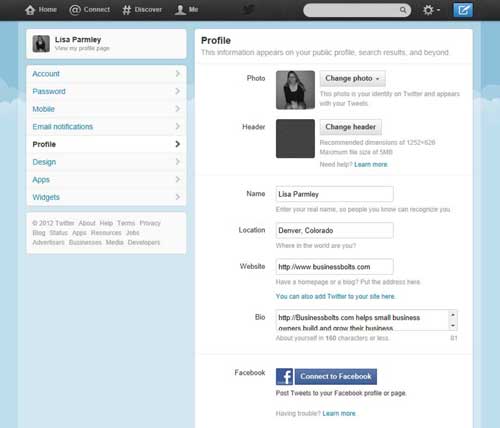Image resolution: width=500 pixels, height=428 pixels.
Task: Click Bio scrollbar up arrow
Action: [x=453, y=315]
